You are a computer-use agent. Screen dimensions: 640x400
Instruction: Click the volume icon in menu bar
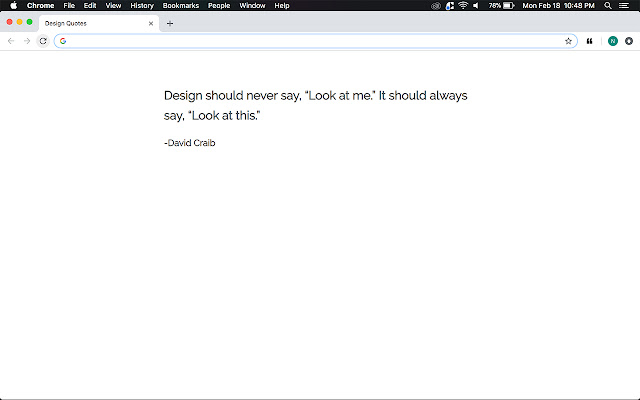(x=476, y=5)
